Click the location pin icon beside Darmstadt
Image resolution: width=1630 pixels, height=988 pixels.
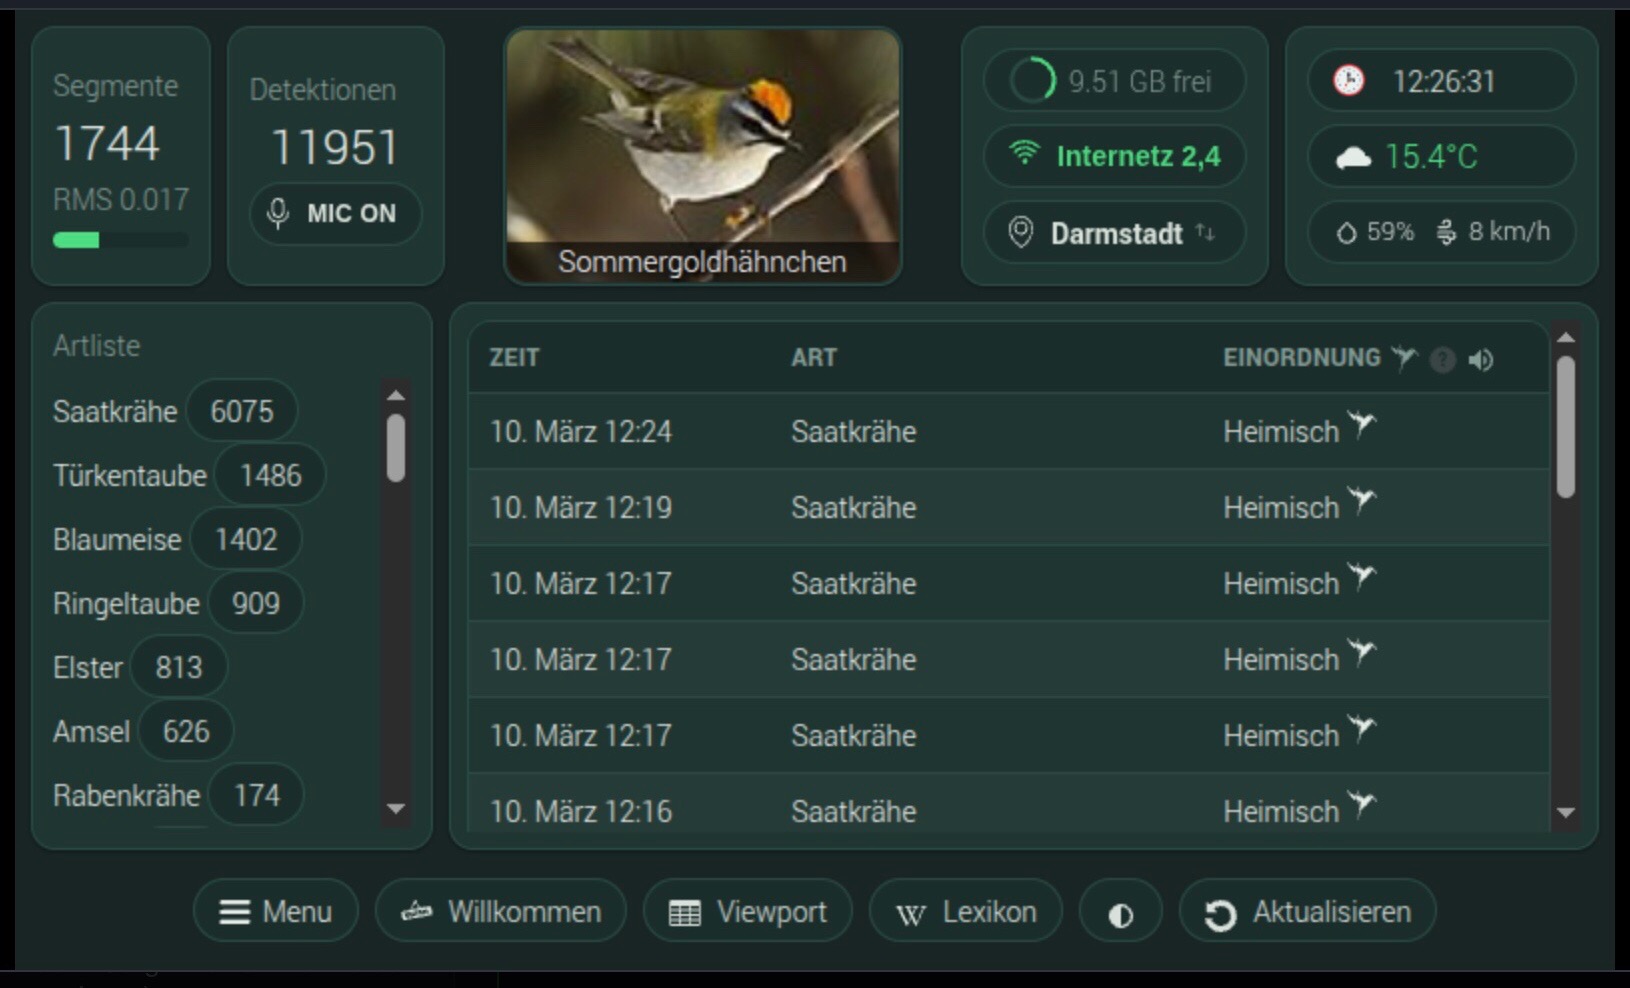click(x=1020, y=233)
